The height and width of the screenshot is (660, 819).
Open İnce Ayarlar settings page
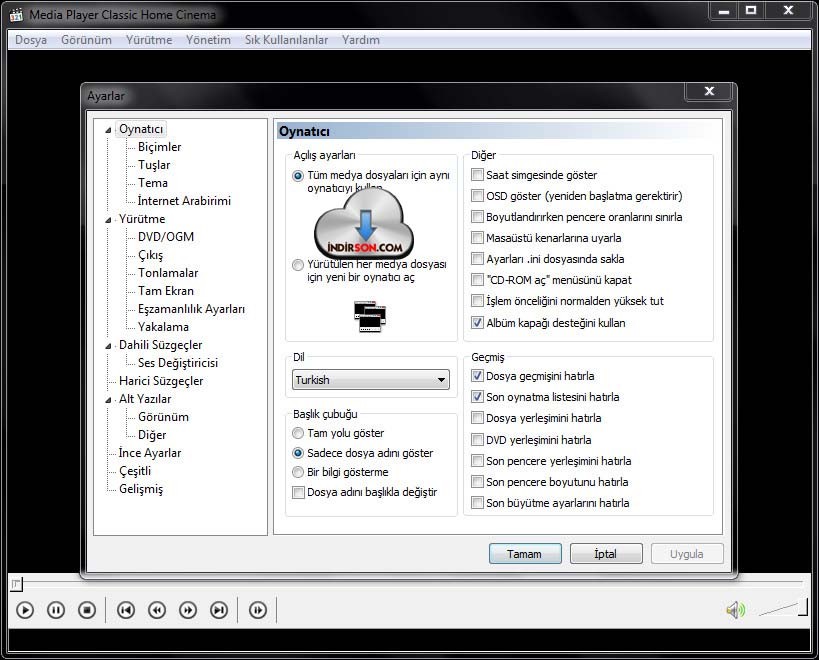[x=150, y=453]
